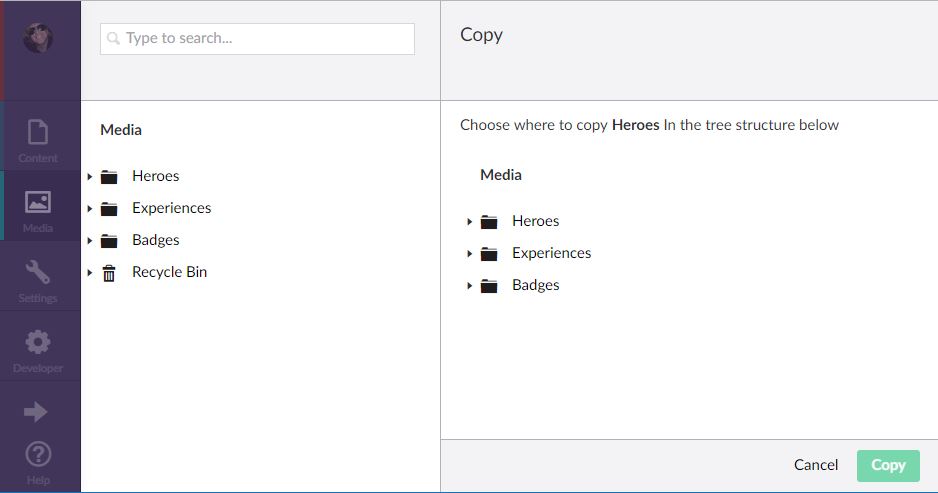Open the Content section icon
The height and width of the screenshot is (493, 938).
[x=37, y=134]
